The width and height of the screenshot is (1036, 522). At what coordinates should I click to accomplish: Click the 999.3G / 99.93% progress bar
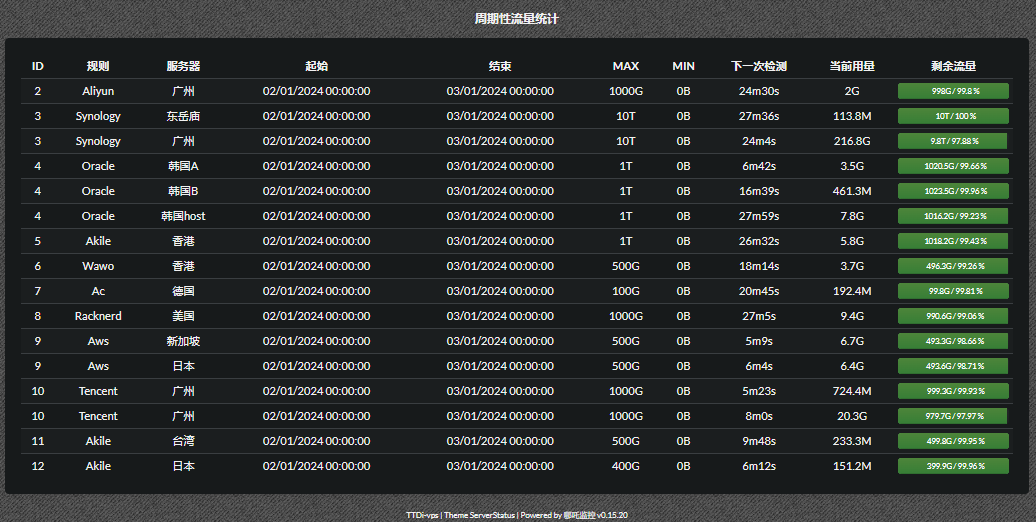click(x=953, y=391)
